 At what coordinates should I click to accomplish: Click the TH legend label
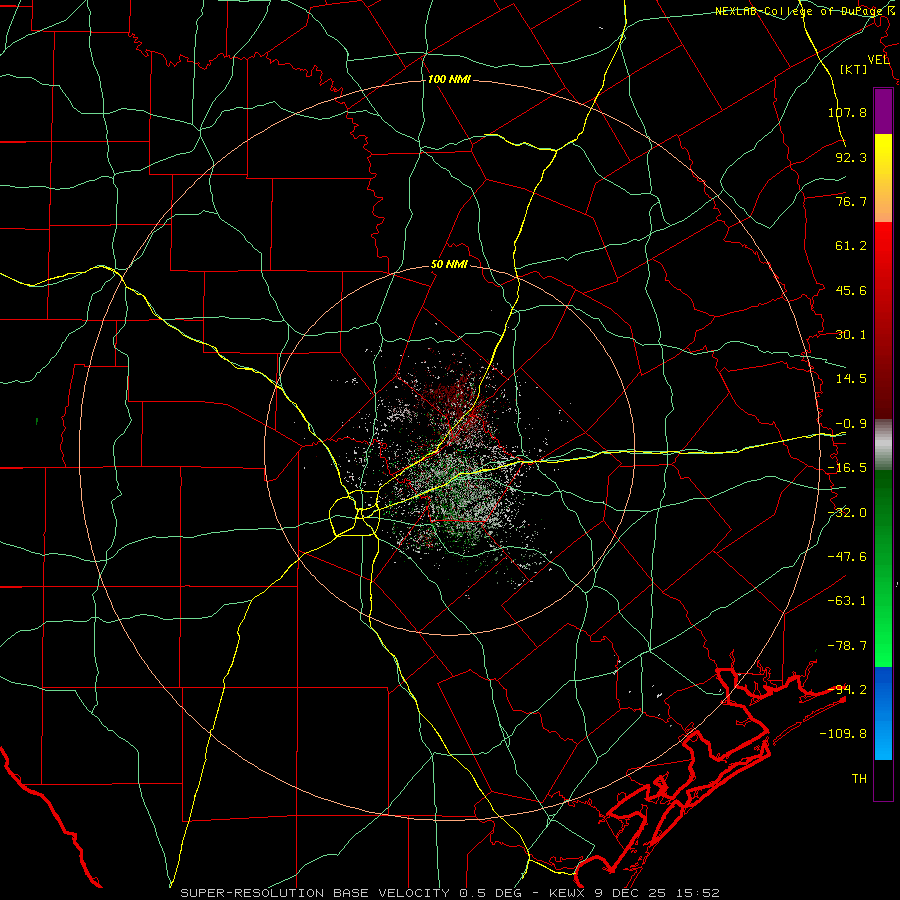[859, 778]
